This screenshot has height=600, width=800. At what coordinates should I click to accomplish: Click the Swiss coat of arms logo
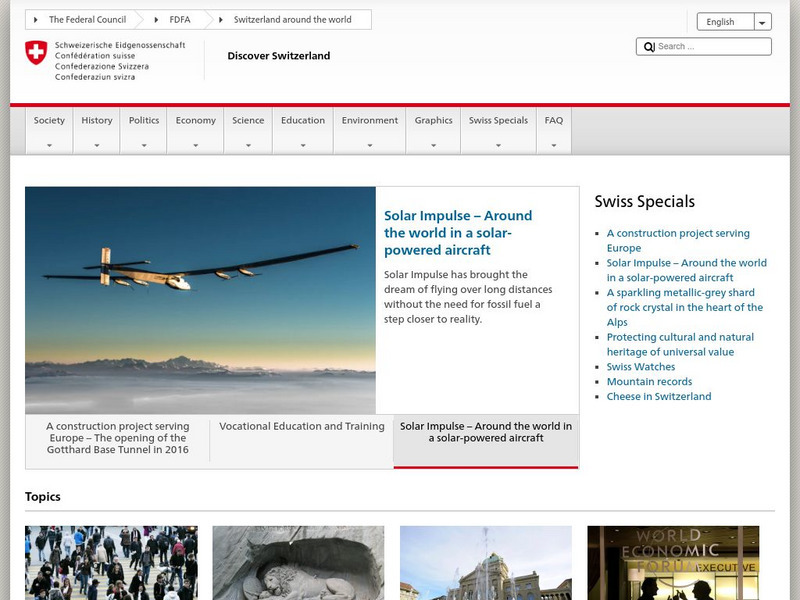tap(36, 53)
